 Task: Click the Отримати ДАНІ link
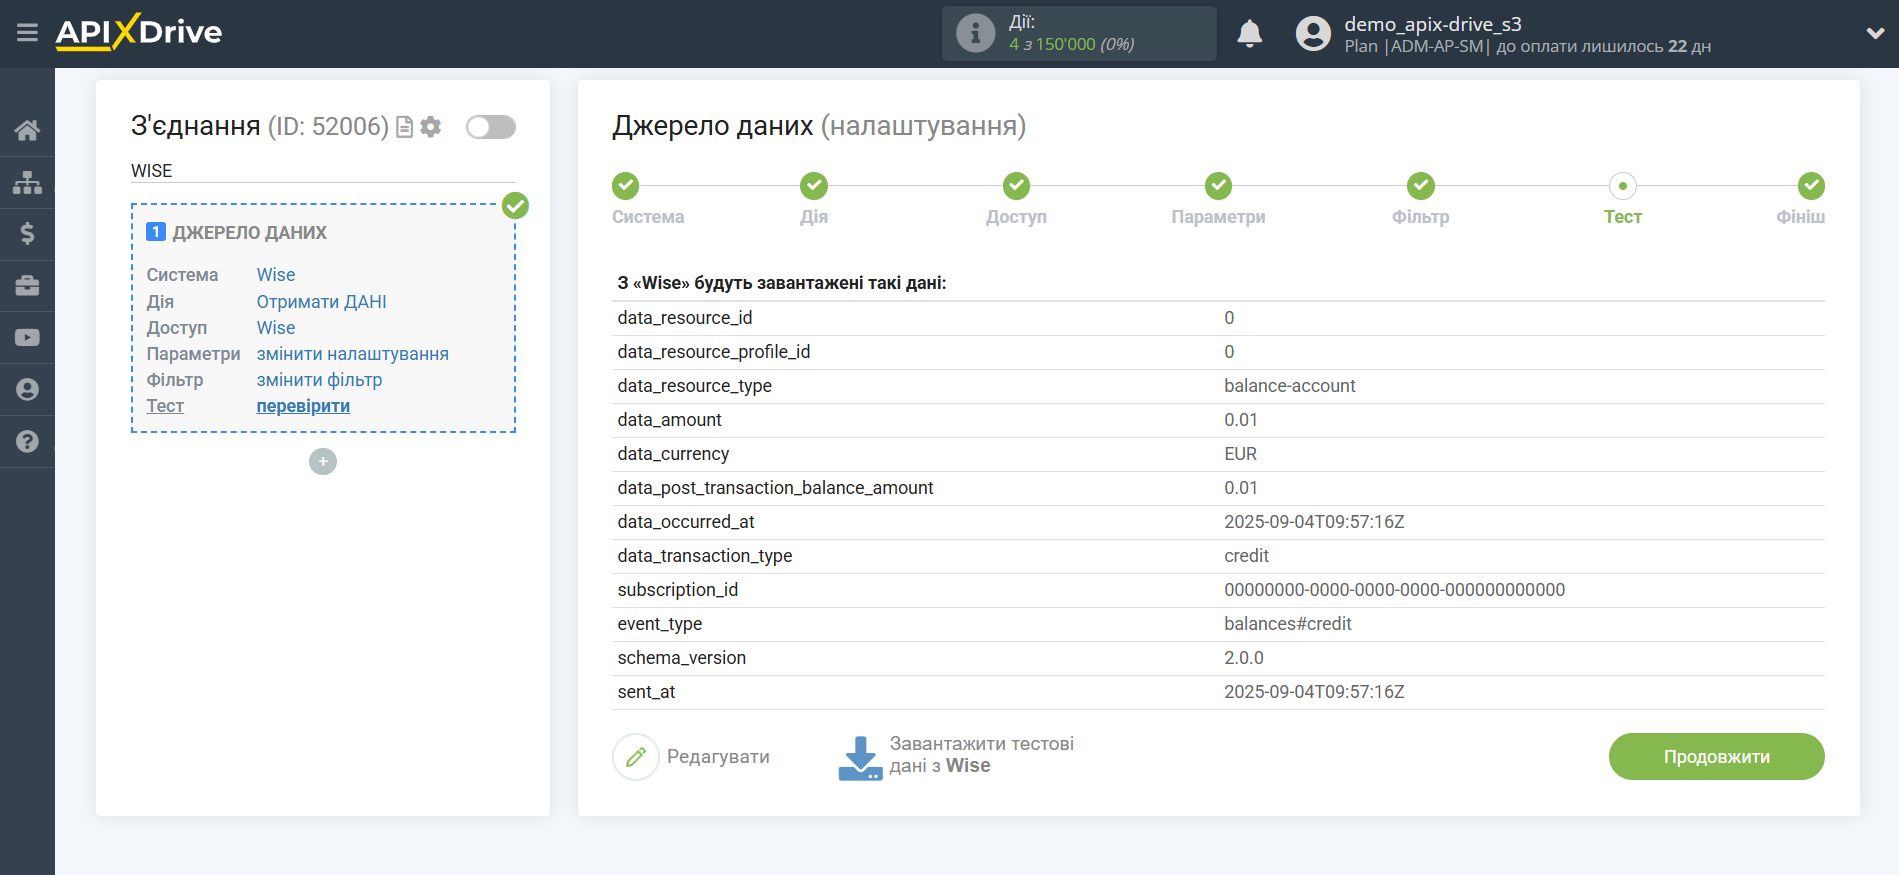tap(321, 302)
